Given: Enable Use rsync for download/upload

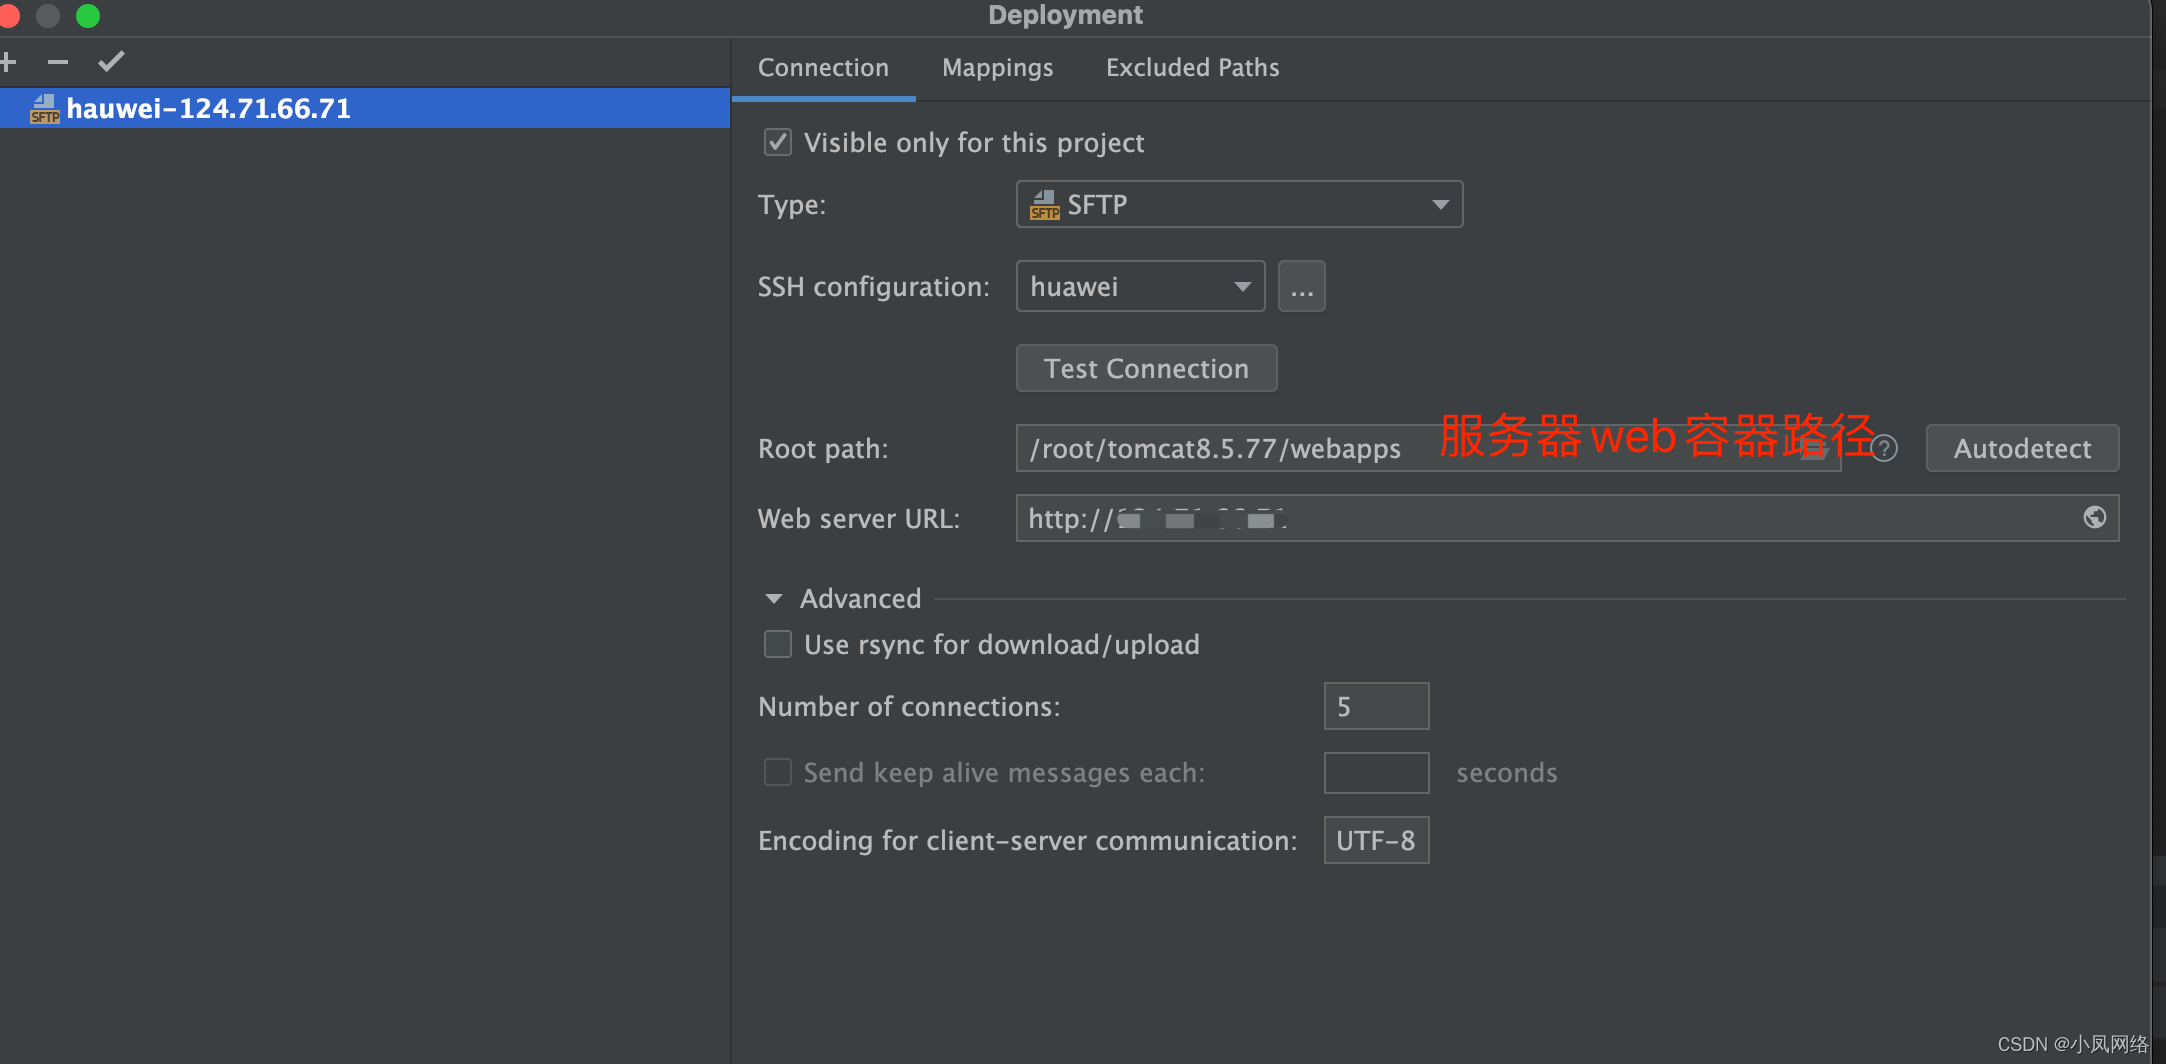Looking at the screenshot, I should point(777,644).
